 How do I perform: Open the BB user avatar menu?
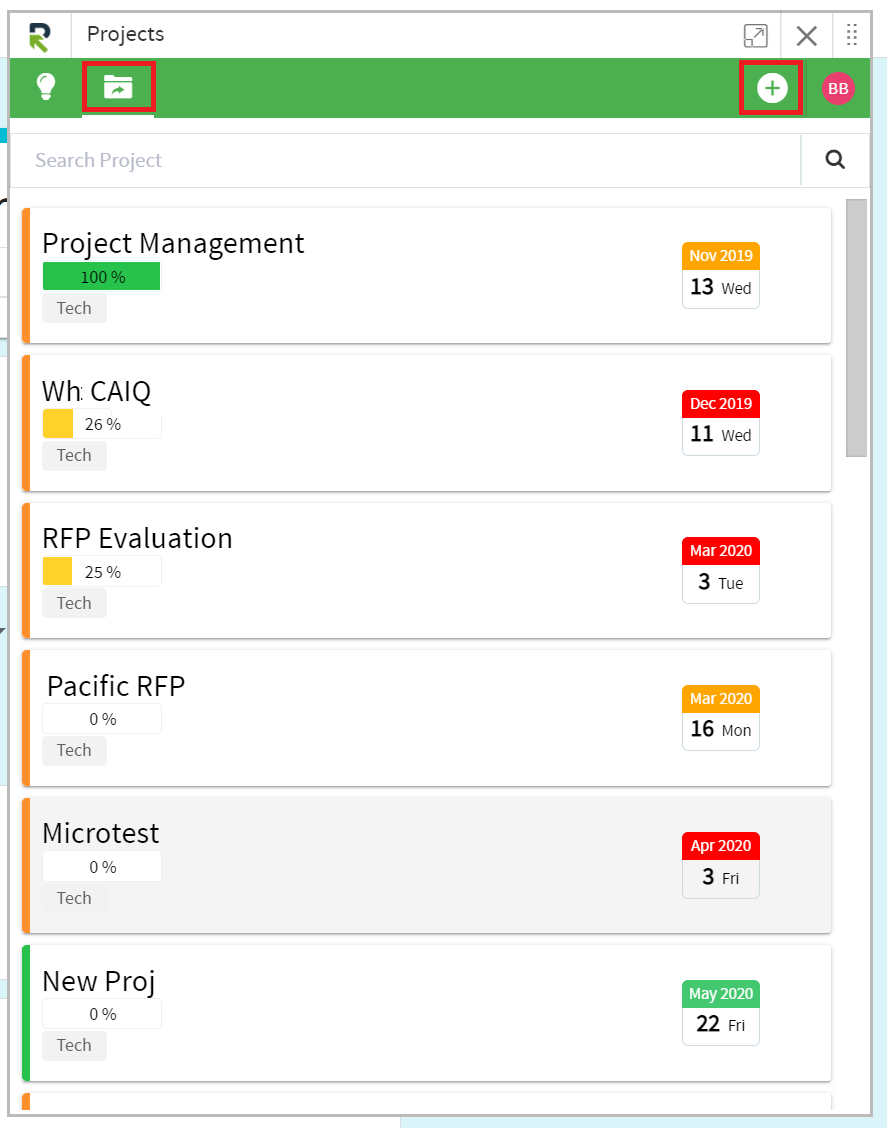click(838, 88)
